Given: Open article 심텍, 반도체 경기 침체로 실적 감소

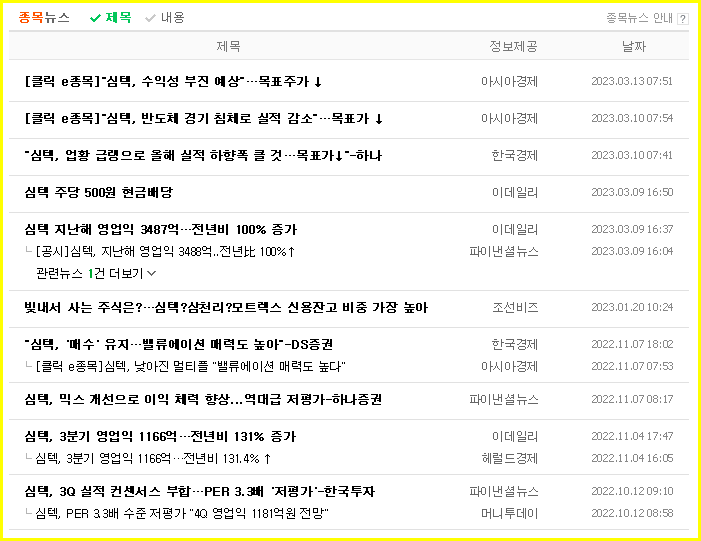Looking at the screenshot, I should pos(204,118).
